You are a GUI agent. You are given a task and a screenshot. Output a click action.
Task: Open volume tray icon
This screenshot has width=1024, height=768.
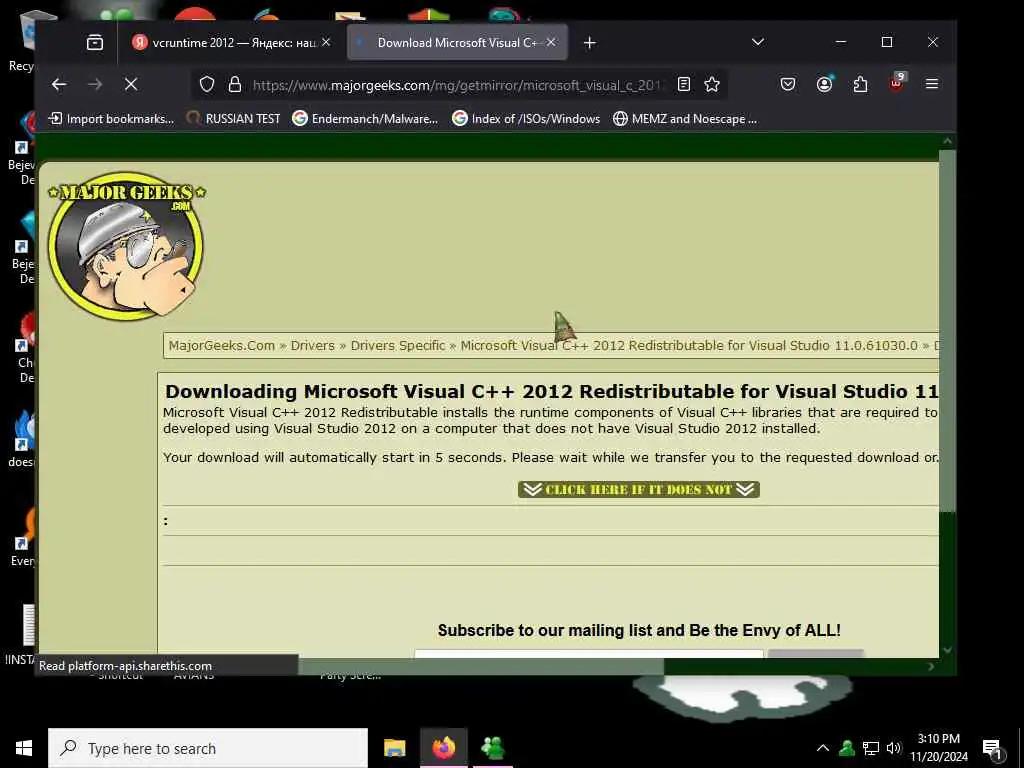pos(893,748)
